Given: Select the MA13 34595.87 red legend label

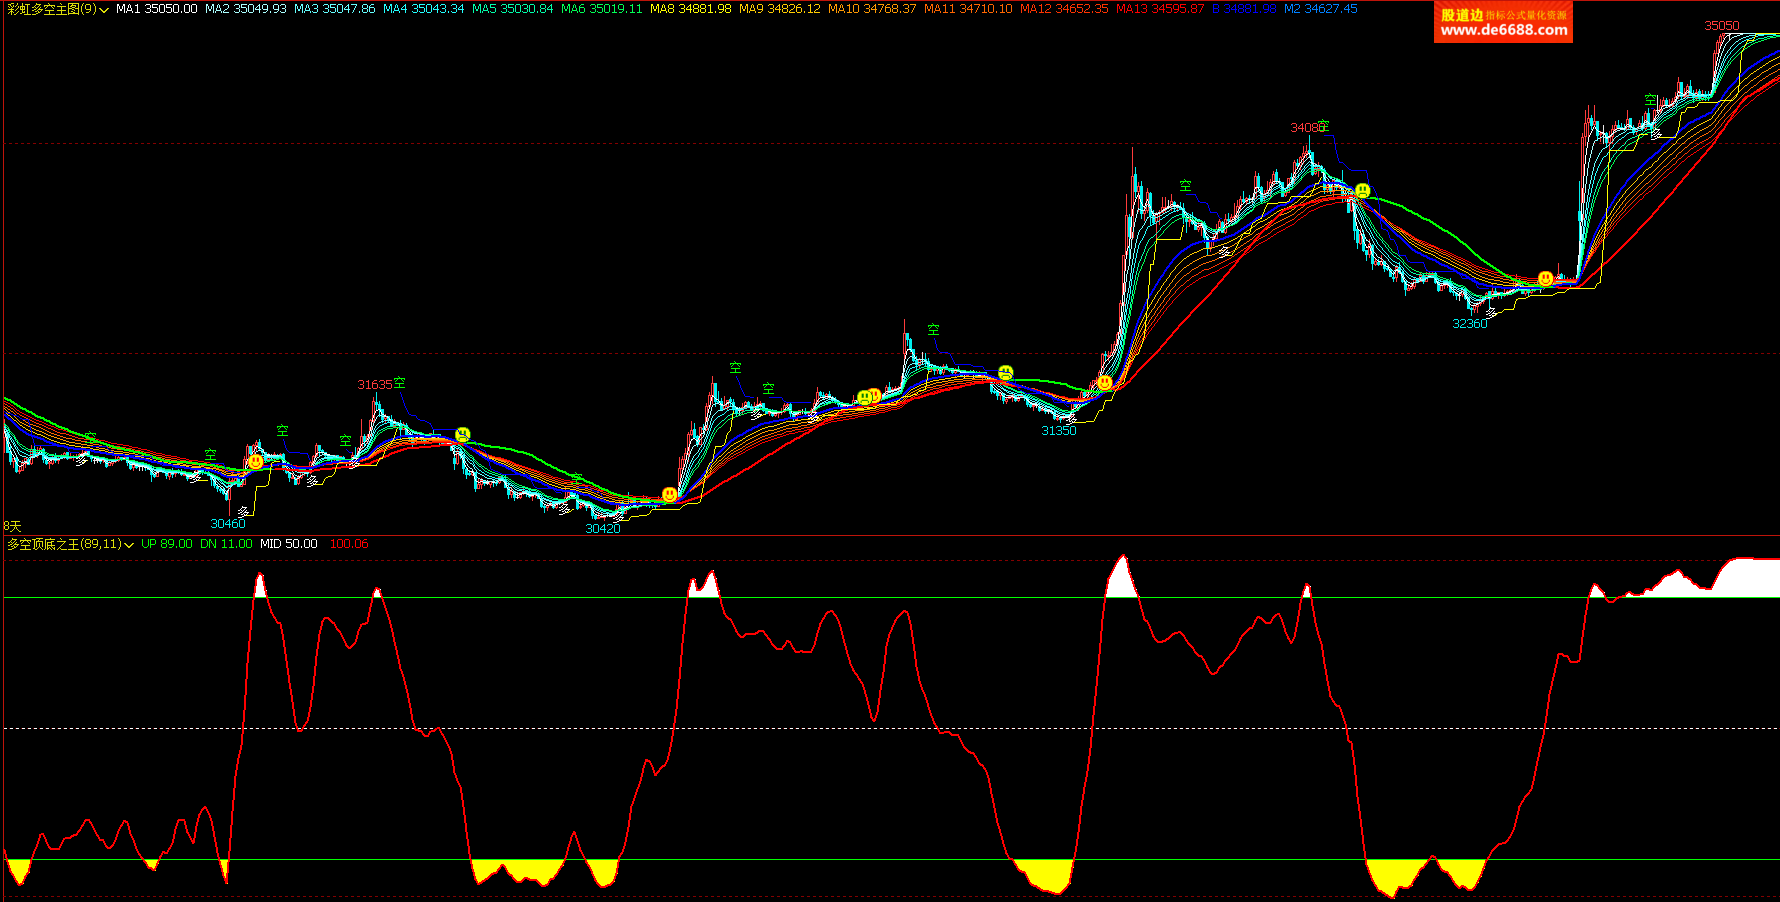Looking at the screenshot, I should coord(1160,9).
